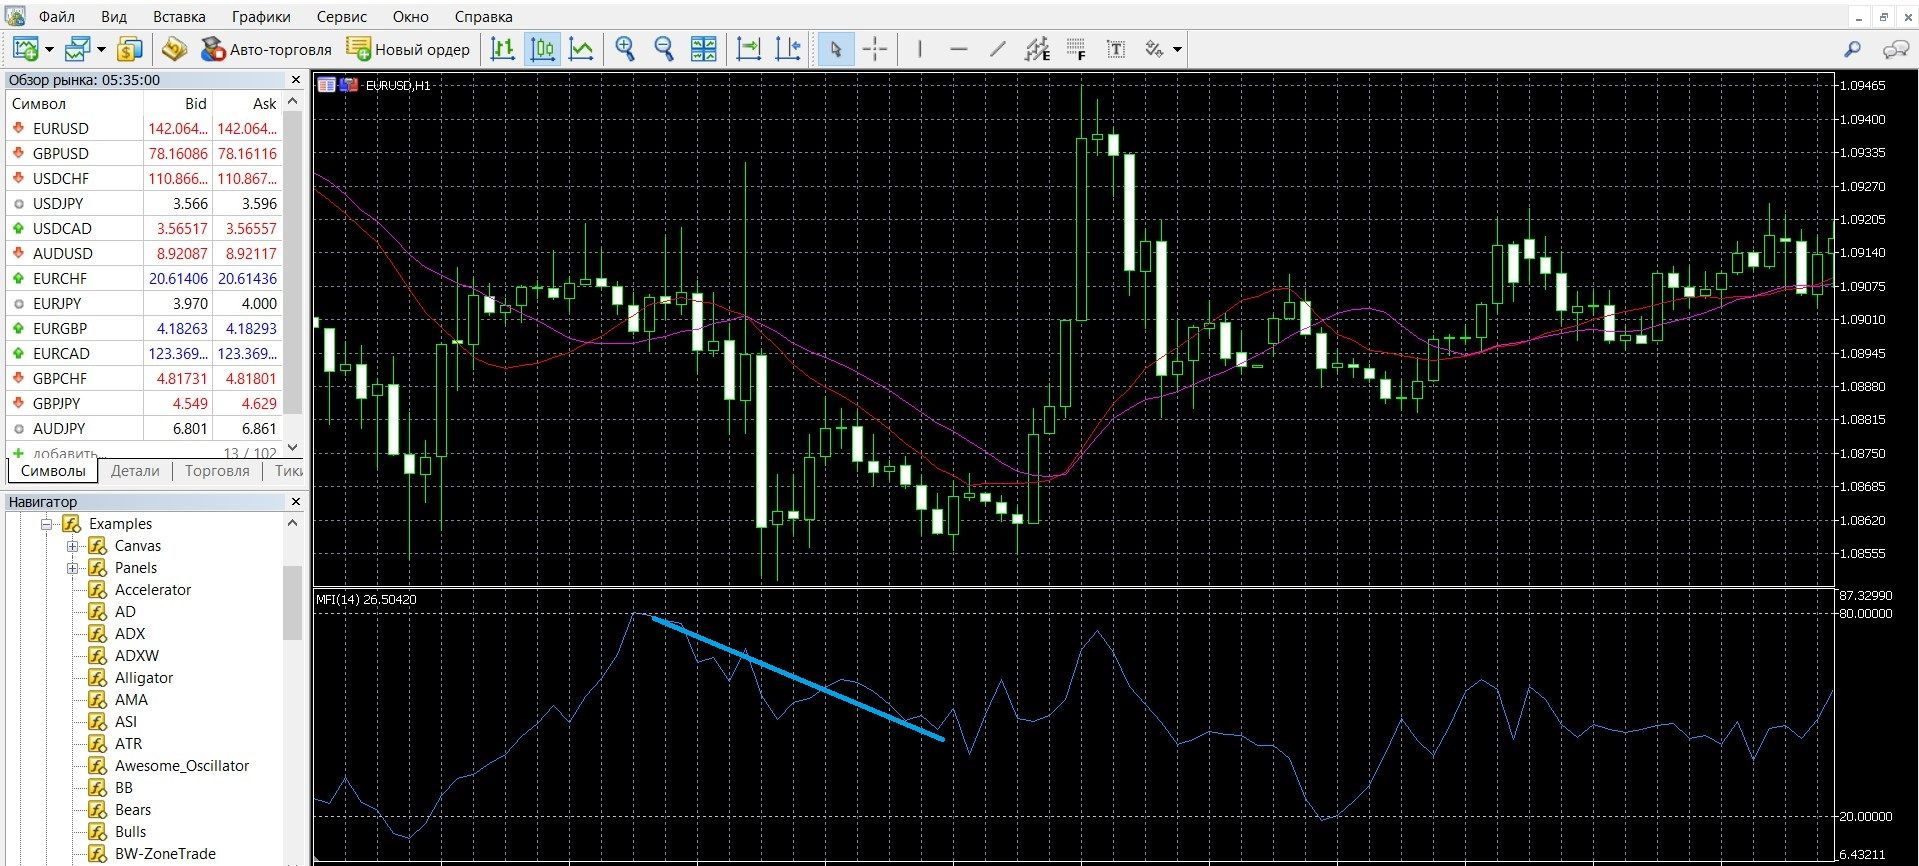Select the Alligator indicator

[143, 678]
